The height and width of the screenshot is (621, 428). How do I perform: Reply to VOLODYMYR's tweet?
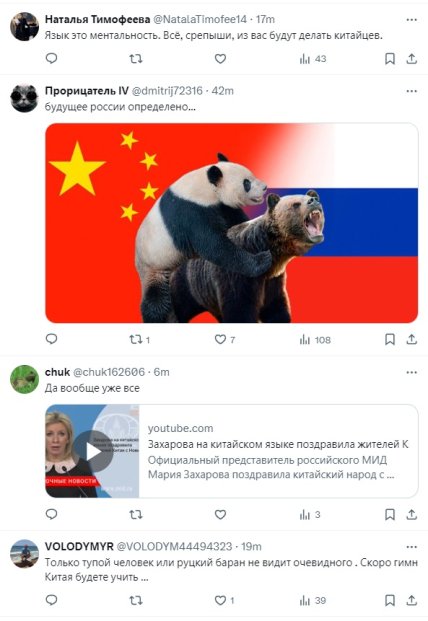pos(51,600)
